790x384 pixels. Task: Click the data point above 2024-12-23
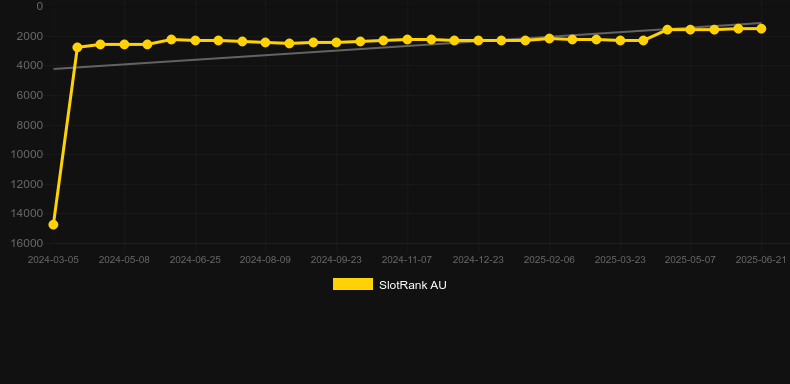point(478,40)
